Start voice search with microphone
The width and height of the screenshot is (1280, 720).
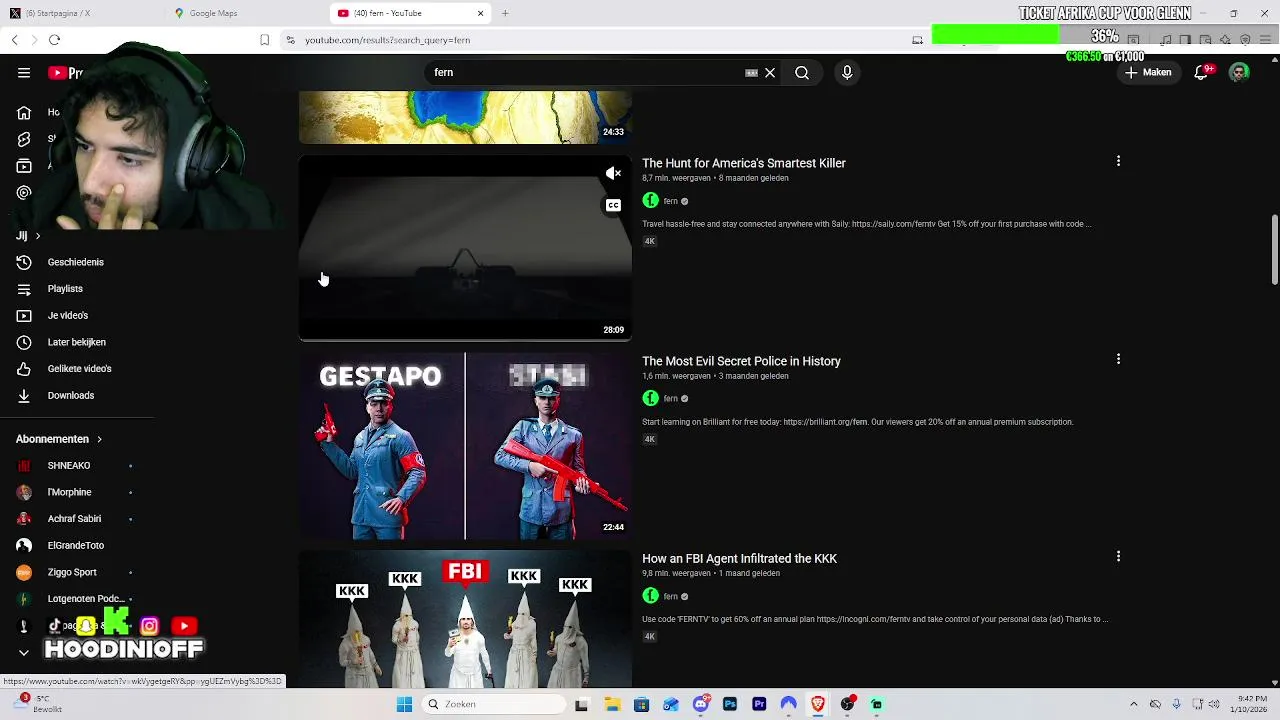coord(847,72)
